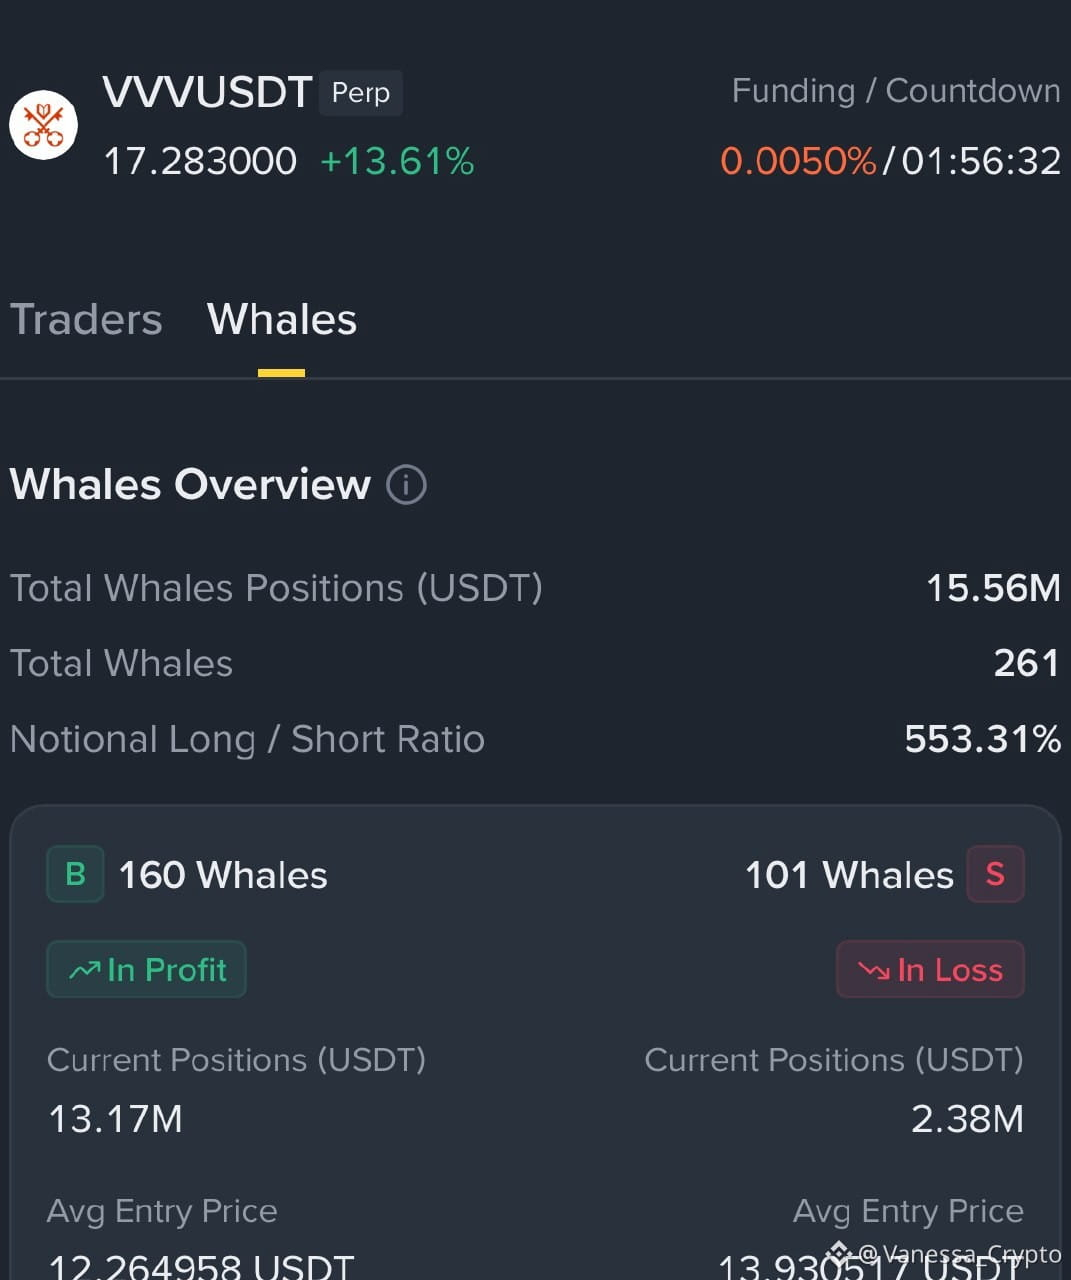Click the In Loss tag
Image resolution: width=1071 pixels, height=1280 pixels.
930,969
